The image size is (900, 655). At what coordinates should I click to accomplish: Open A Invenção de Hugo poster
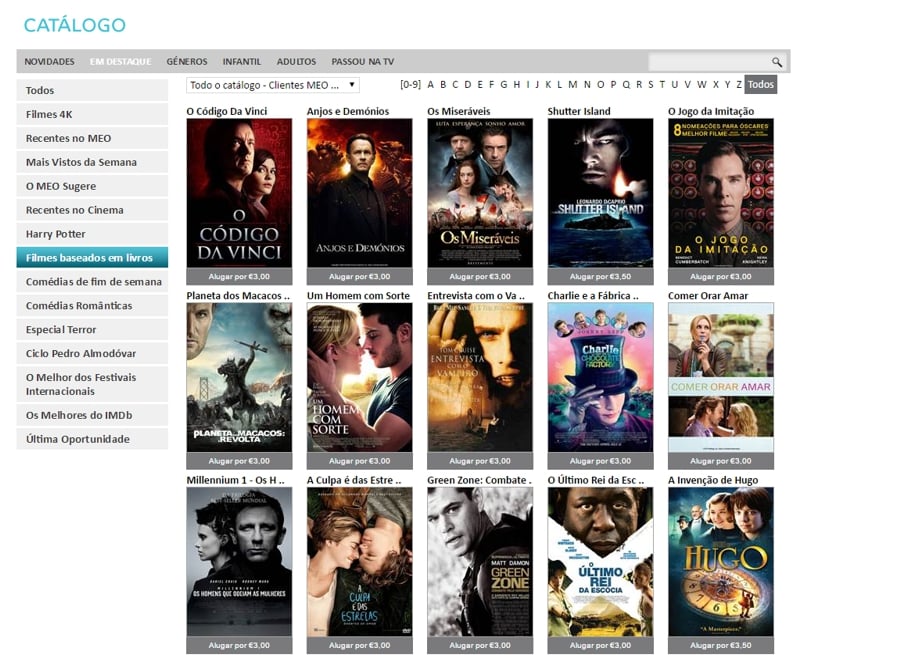tap(721, 561)
